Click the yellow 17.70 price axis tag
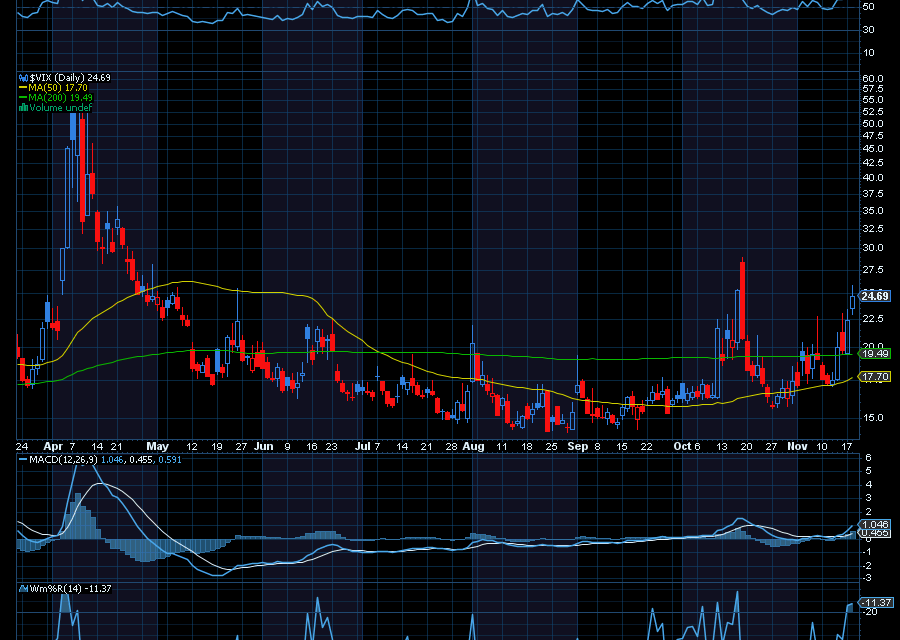The image size is (900, 640). tap(875, 377)
